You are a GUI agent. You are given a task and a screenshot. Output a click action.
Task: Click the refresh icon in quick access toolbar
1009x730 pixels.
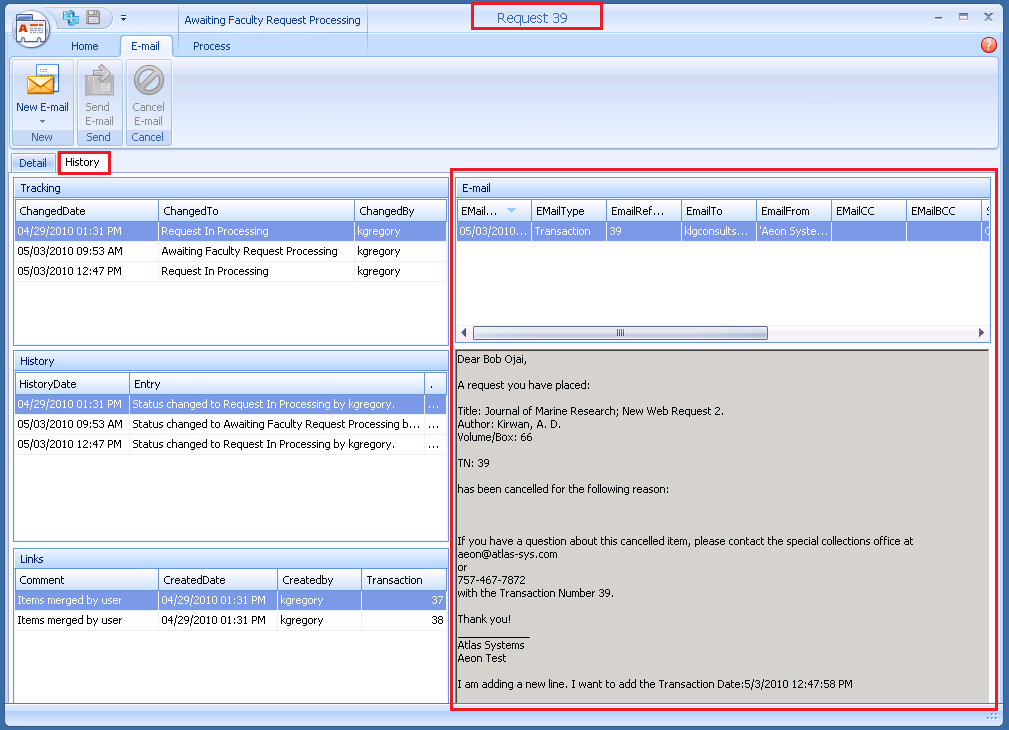pyautogui.click(x=71, y=18)
